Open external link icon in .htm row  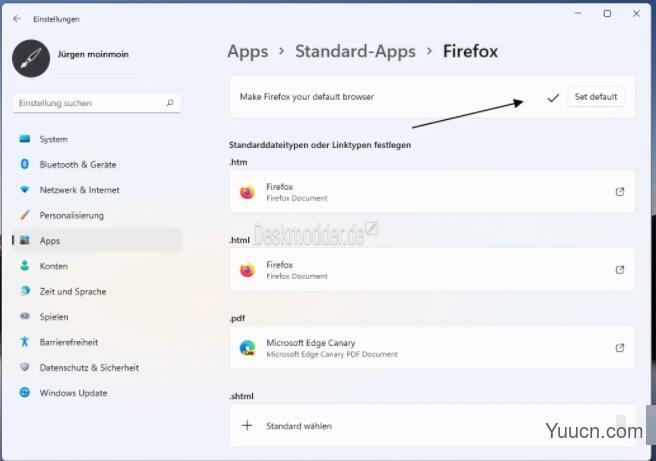pos(620,192)
